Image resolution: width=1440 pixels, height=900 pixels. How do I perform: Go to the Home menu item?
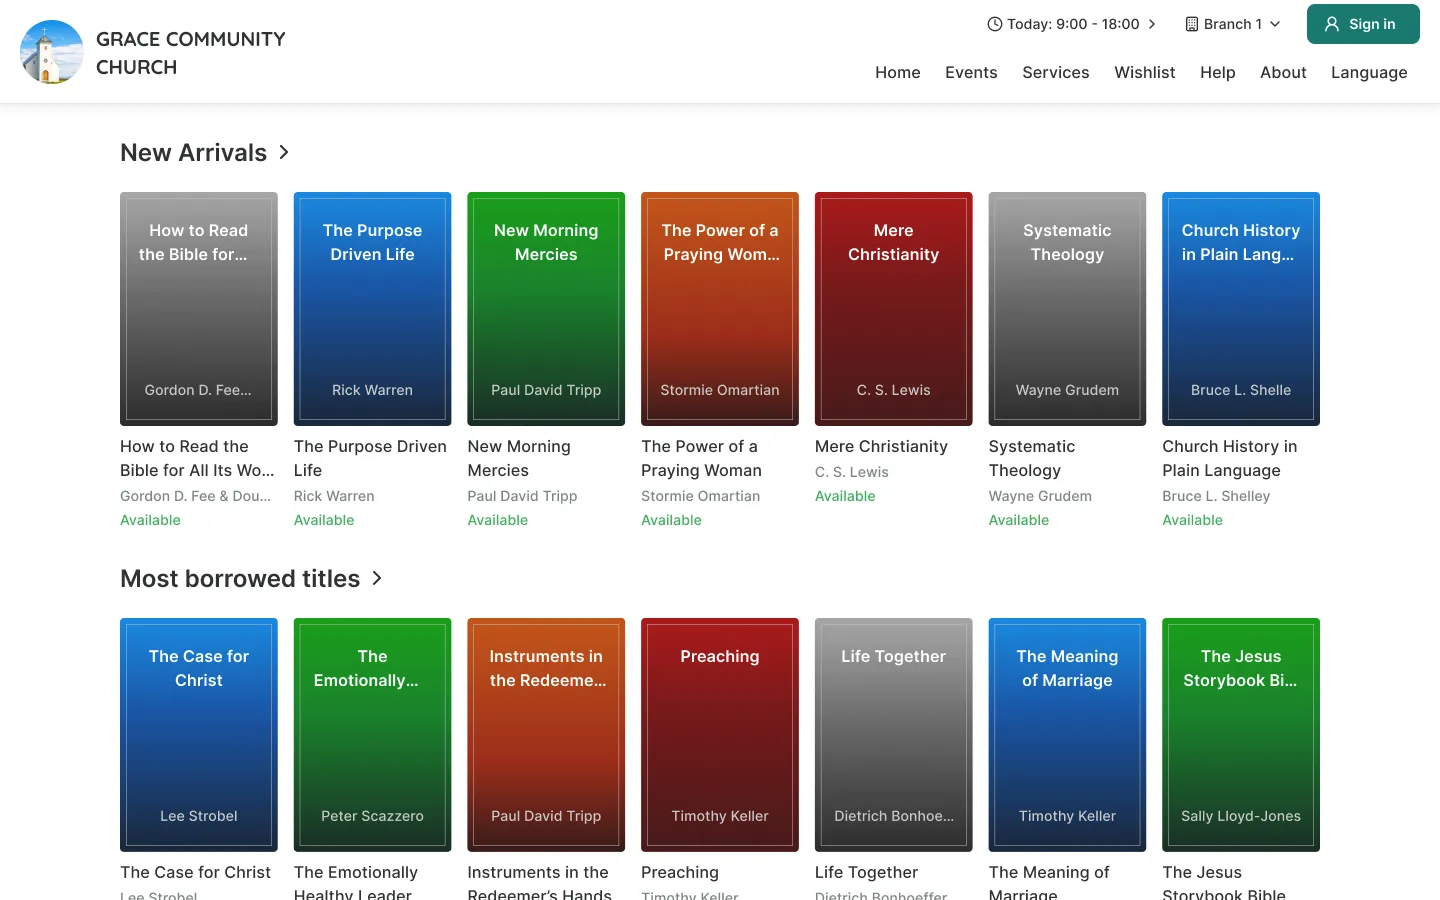tap(898, 72)
